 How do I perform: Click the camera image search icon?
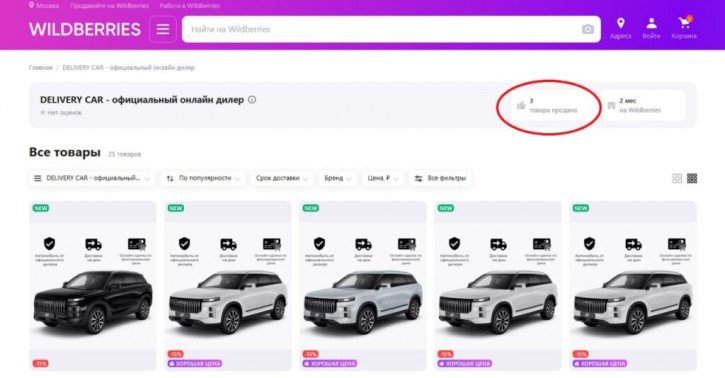coord(588,29)
